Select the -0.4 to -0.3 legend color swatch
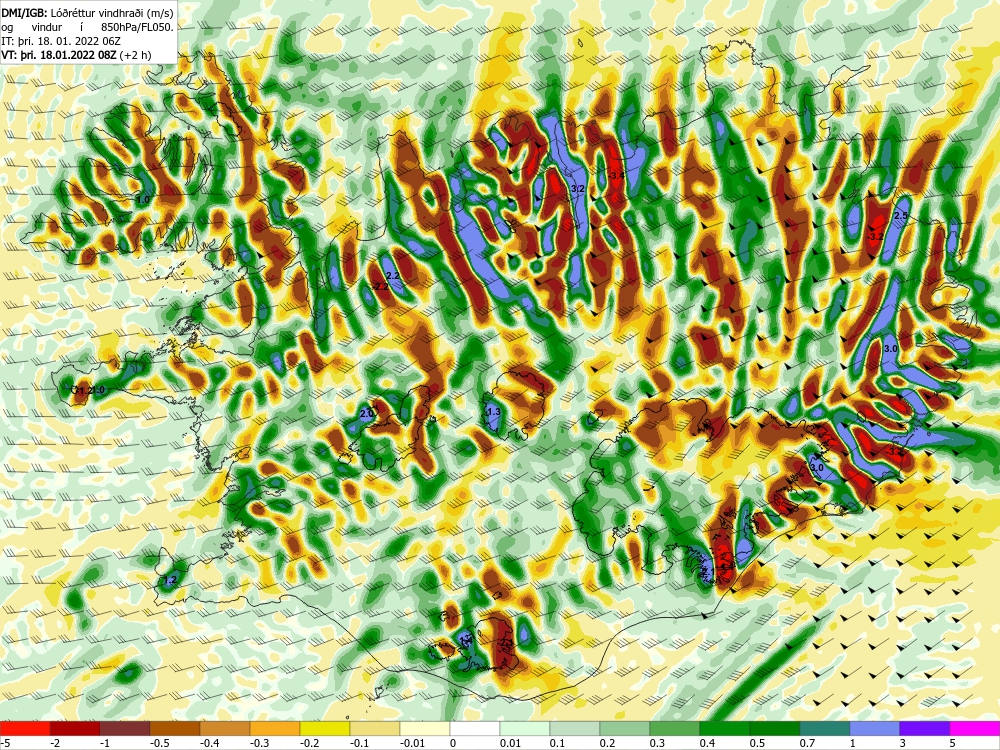The image size is (1000, 750). tap(225, 729)
